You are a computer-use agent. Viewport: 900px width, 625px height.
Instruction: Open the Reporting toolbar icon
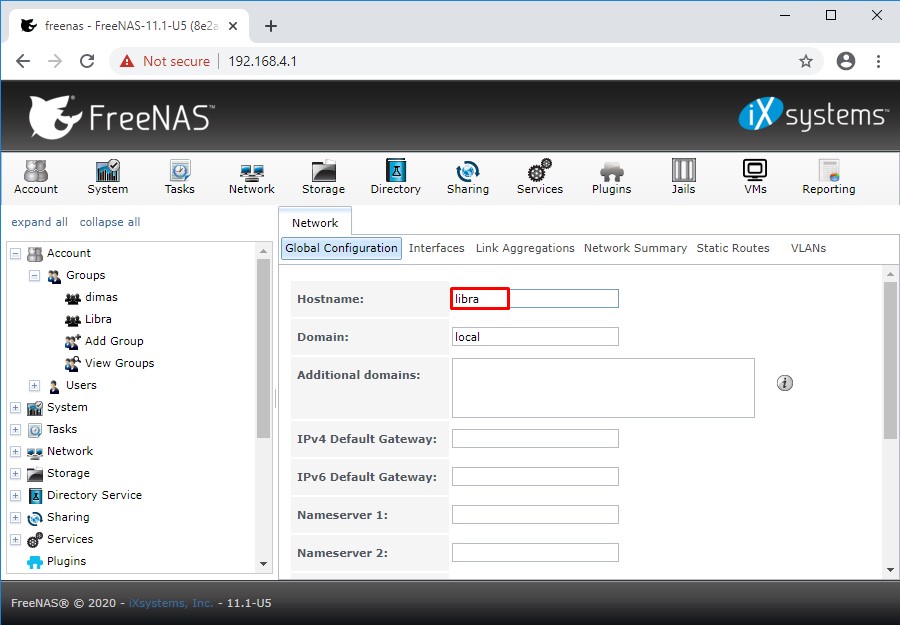click(828, 177)
